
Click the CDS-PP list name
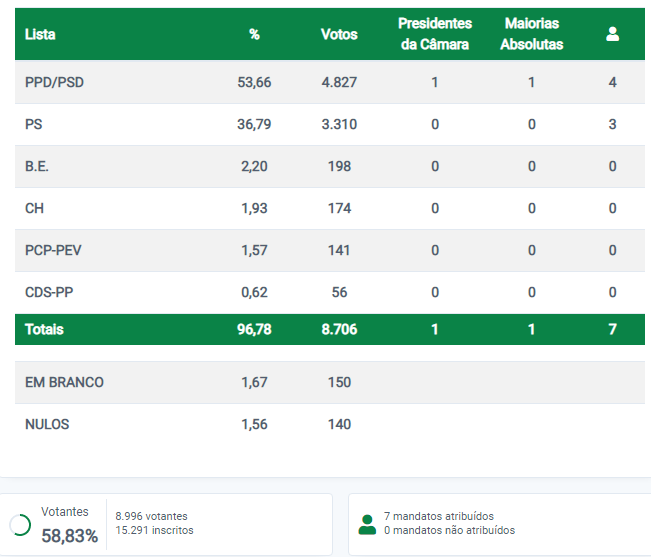point(49,292)
